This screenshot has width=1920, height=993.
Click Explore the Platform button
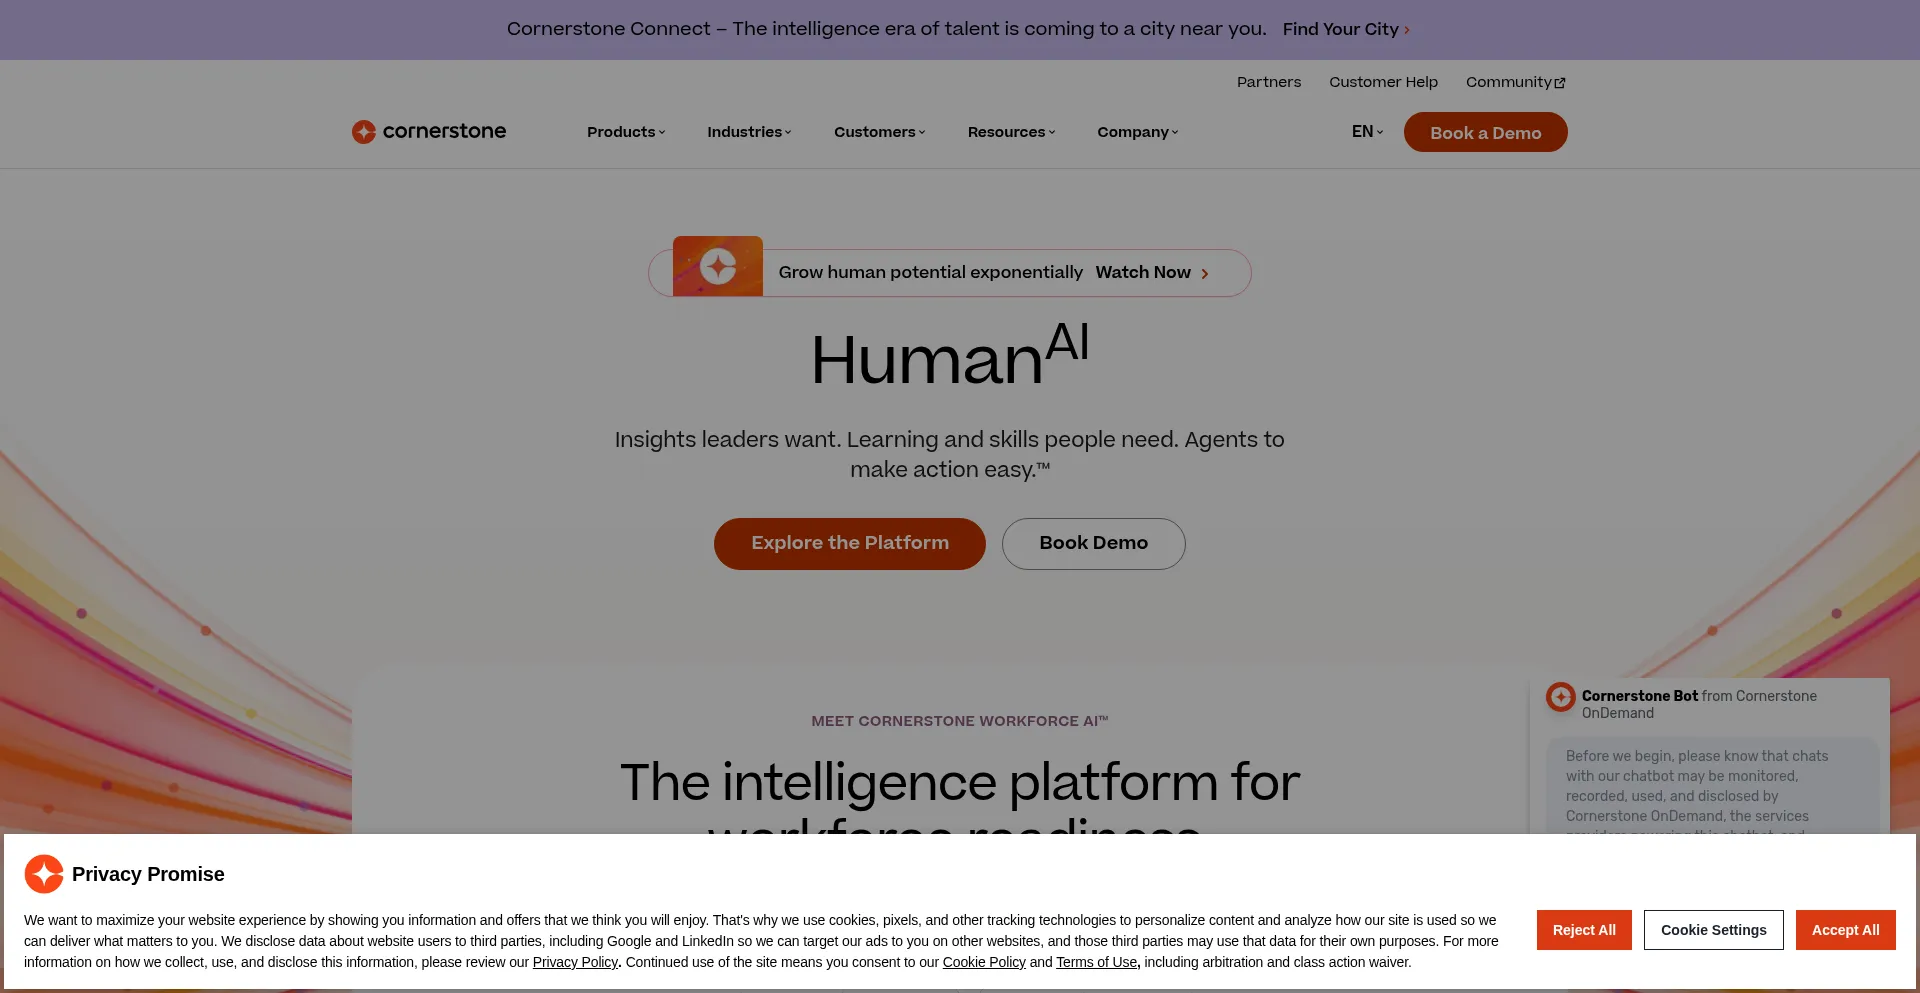(850, 544)
